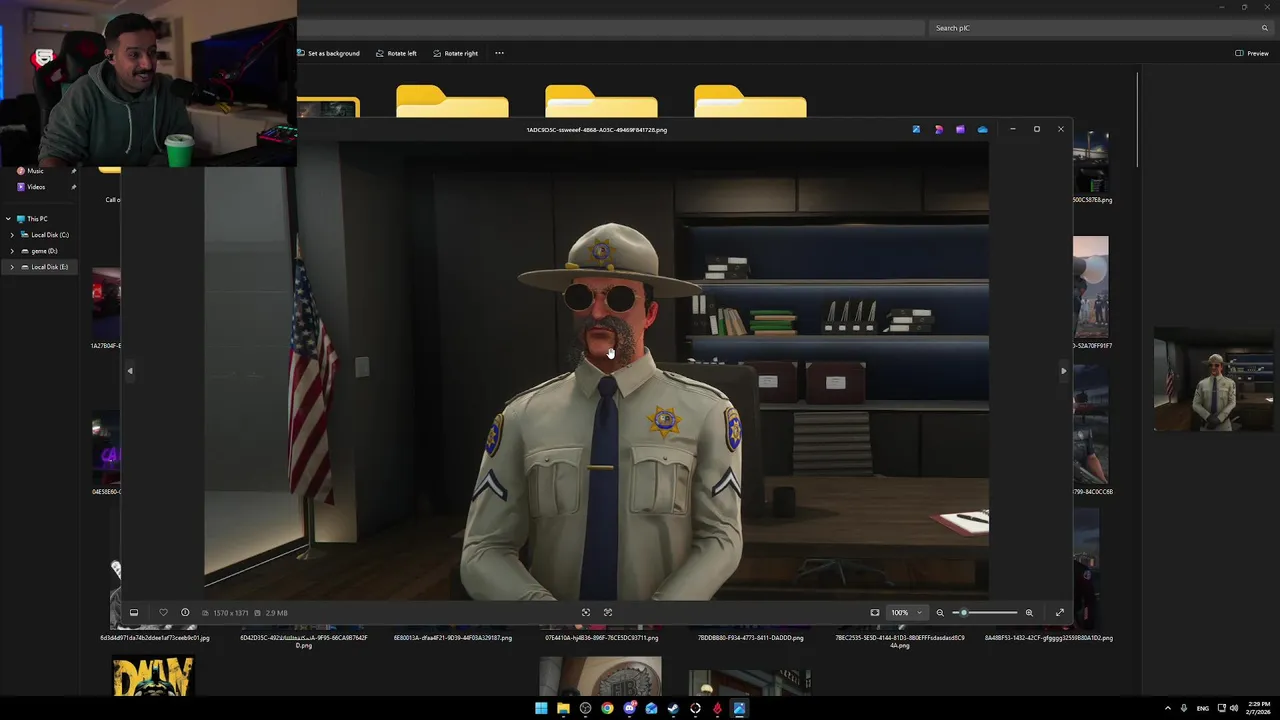Open the See more (three dots) menu
Viewport: 1280px width, 720px height.
(499, 53)
